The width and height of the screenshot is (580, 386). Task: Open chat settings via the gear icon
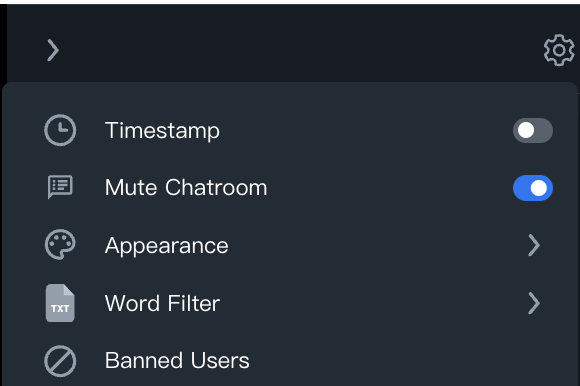pos(559,50)
